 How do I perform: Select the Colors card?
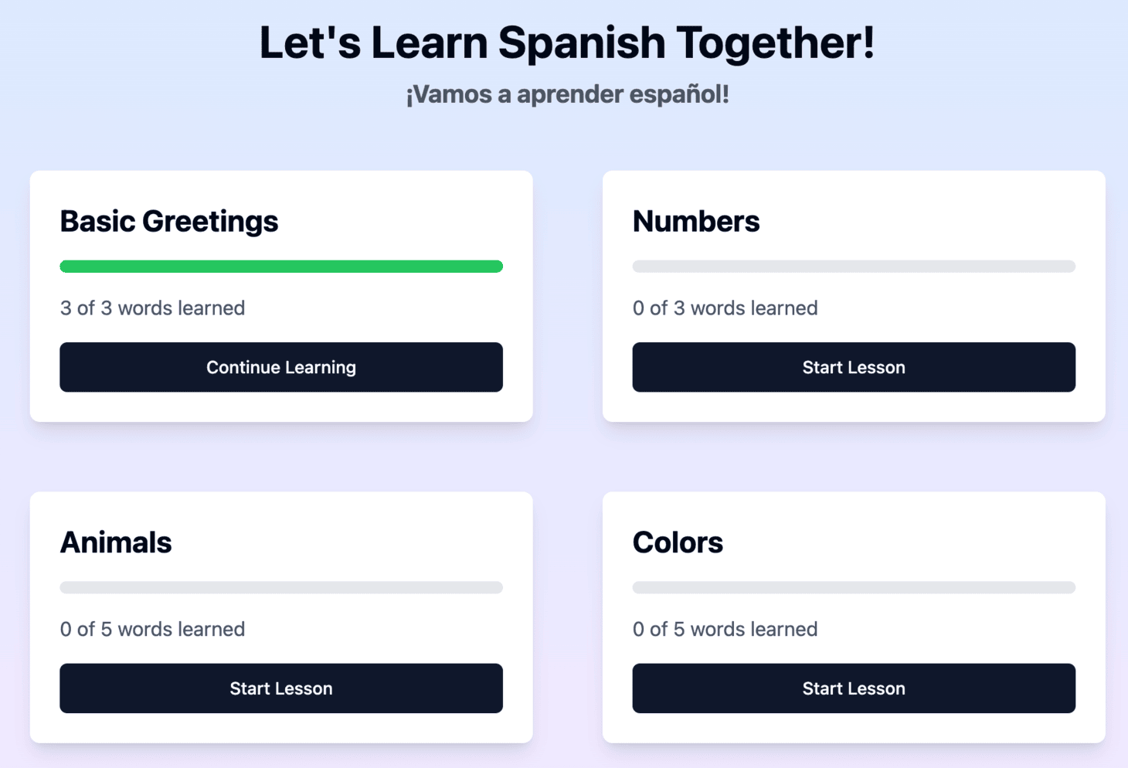(x=853, y=617)
